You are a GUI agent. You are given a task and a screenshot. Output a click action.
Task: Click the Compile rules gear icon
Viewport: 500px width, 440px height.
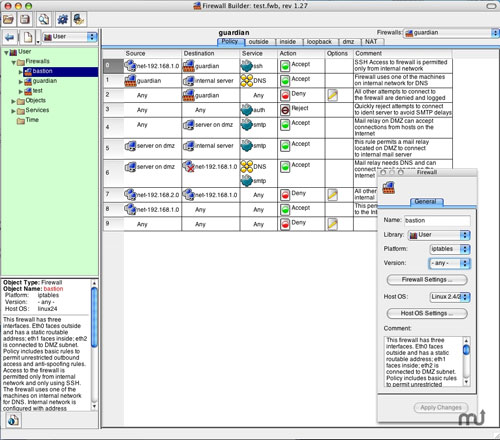(62, 19)
